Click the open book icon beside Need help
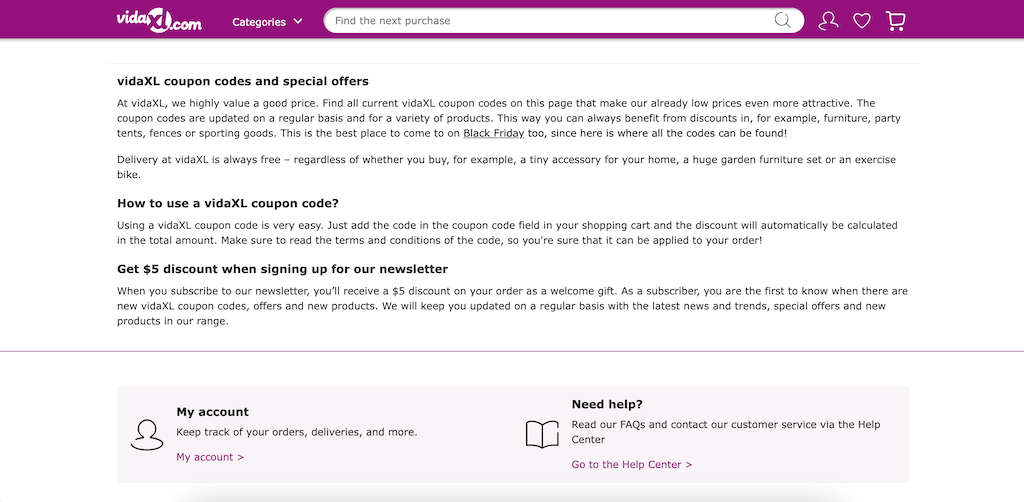The image size is (1024, 502). pos(542,434)
